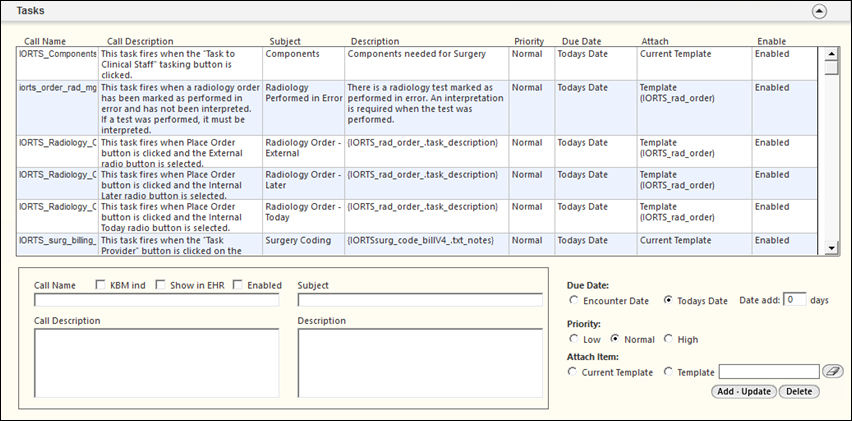
Task: Click the Radiology Order - Later subject cell
Action: click(303, 184)
